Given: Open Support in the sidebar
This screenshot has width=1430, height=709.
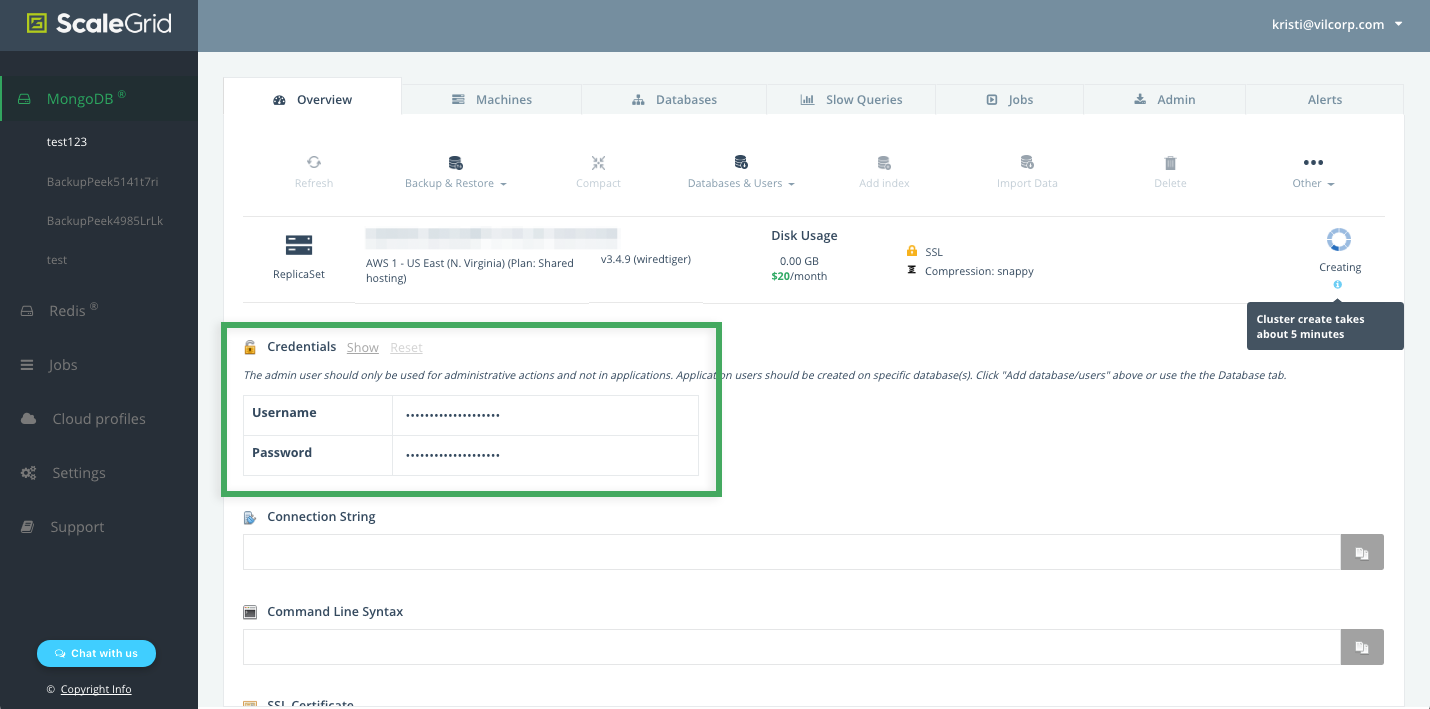Looking at the screenshot, I should tap(77, 527).
